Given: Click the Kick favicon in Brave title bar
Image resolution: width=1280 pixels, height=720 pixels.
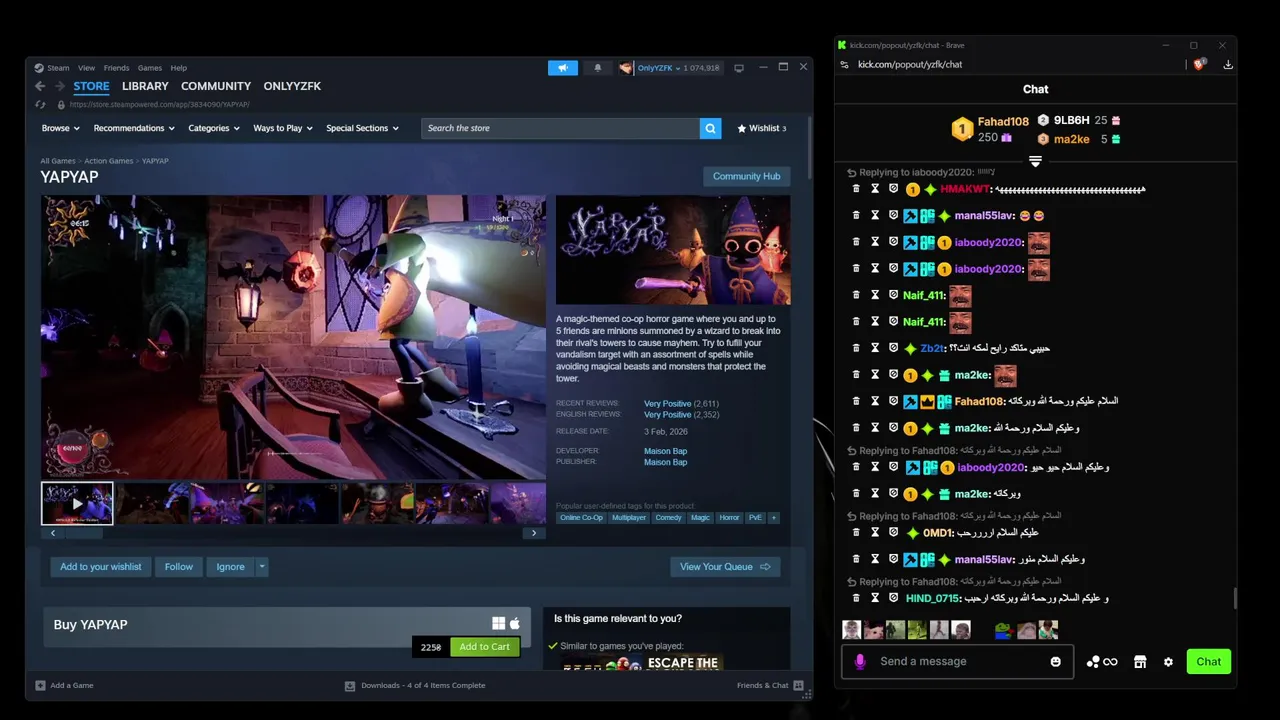Looking at the screenshot, I should click(x=842, y=45).
